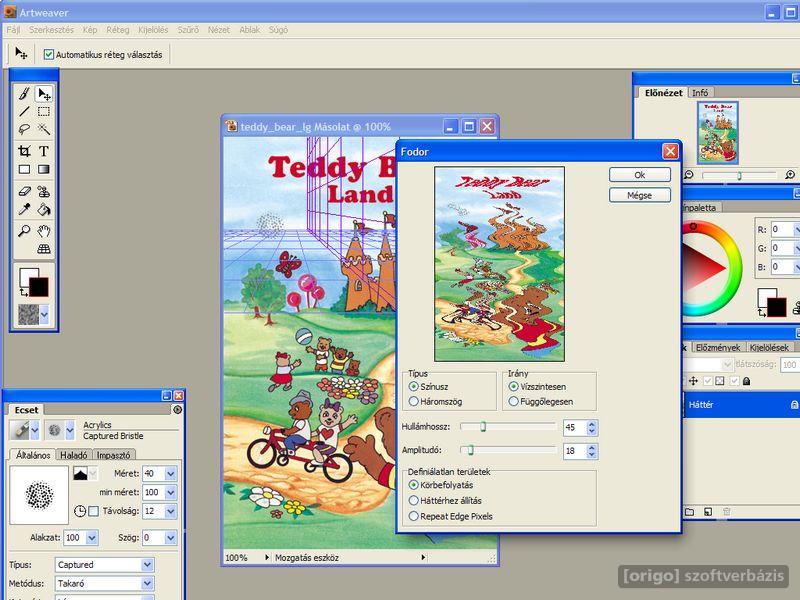
Task: Click new layer icon at layers panel bottom
Action: point(708,512)
